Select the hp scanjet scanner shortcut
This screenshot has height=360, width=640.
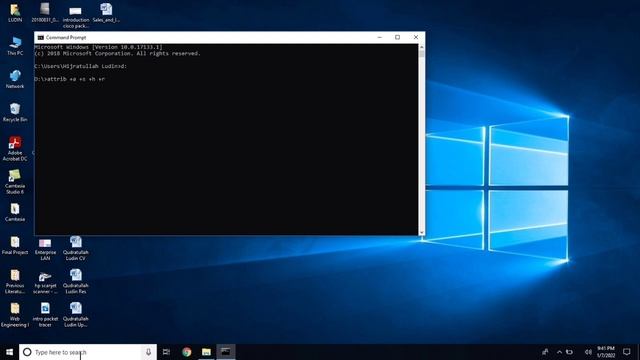click(x=45, y=282)
